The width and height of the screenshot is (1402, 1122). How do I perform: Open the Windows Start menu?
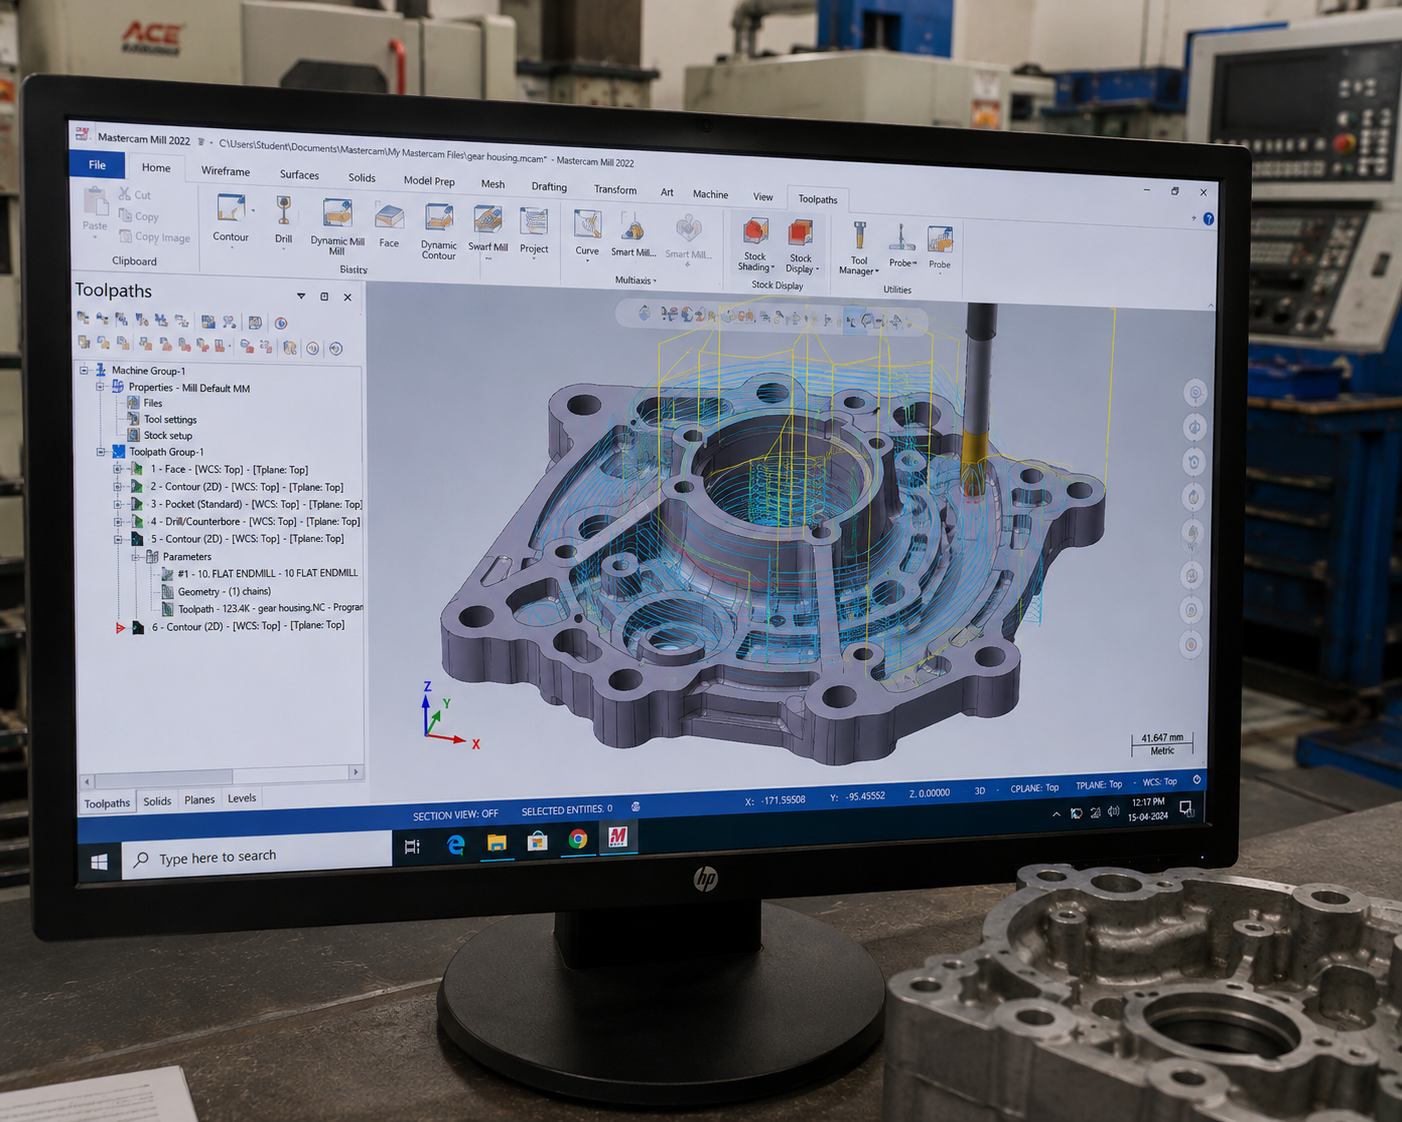pos(99,861)
